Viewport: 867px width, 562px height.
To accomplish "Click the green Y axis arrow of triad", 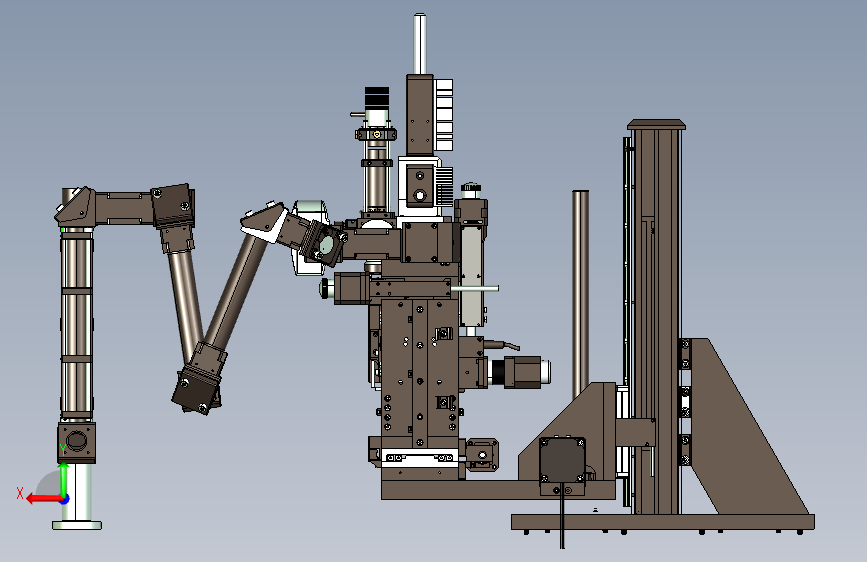I will coord(64,479).
